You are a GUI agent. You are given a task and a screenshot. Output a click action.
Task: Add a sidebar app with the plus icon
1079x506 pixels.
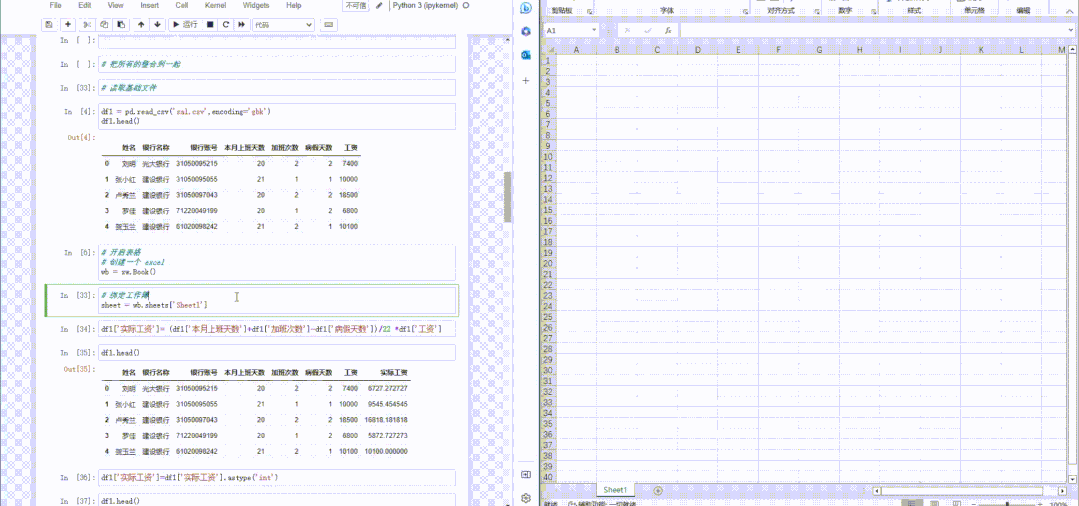click(x=526, y=81)
